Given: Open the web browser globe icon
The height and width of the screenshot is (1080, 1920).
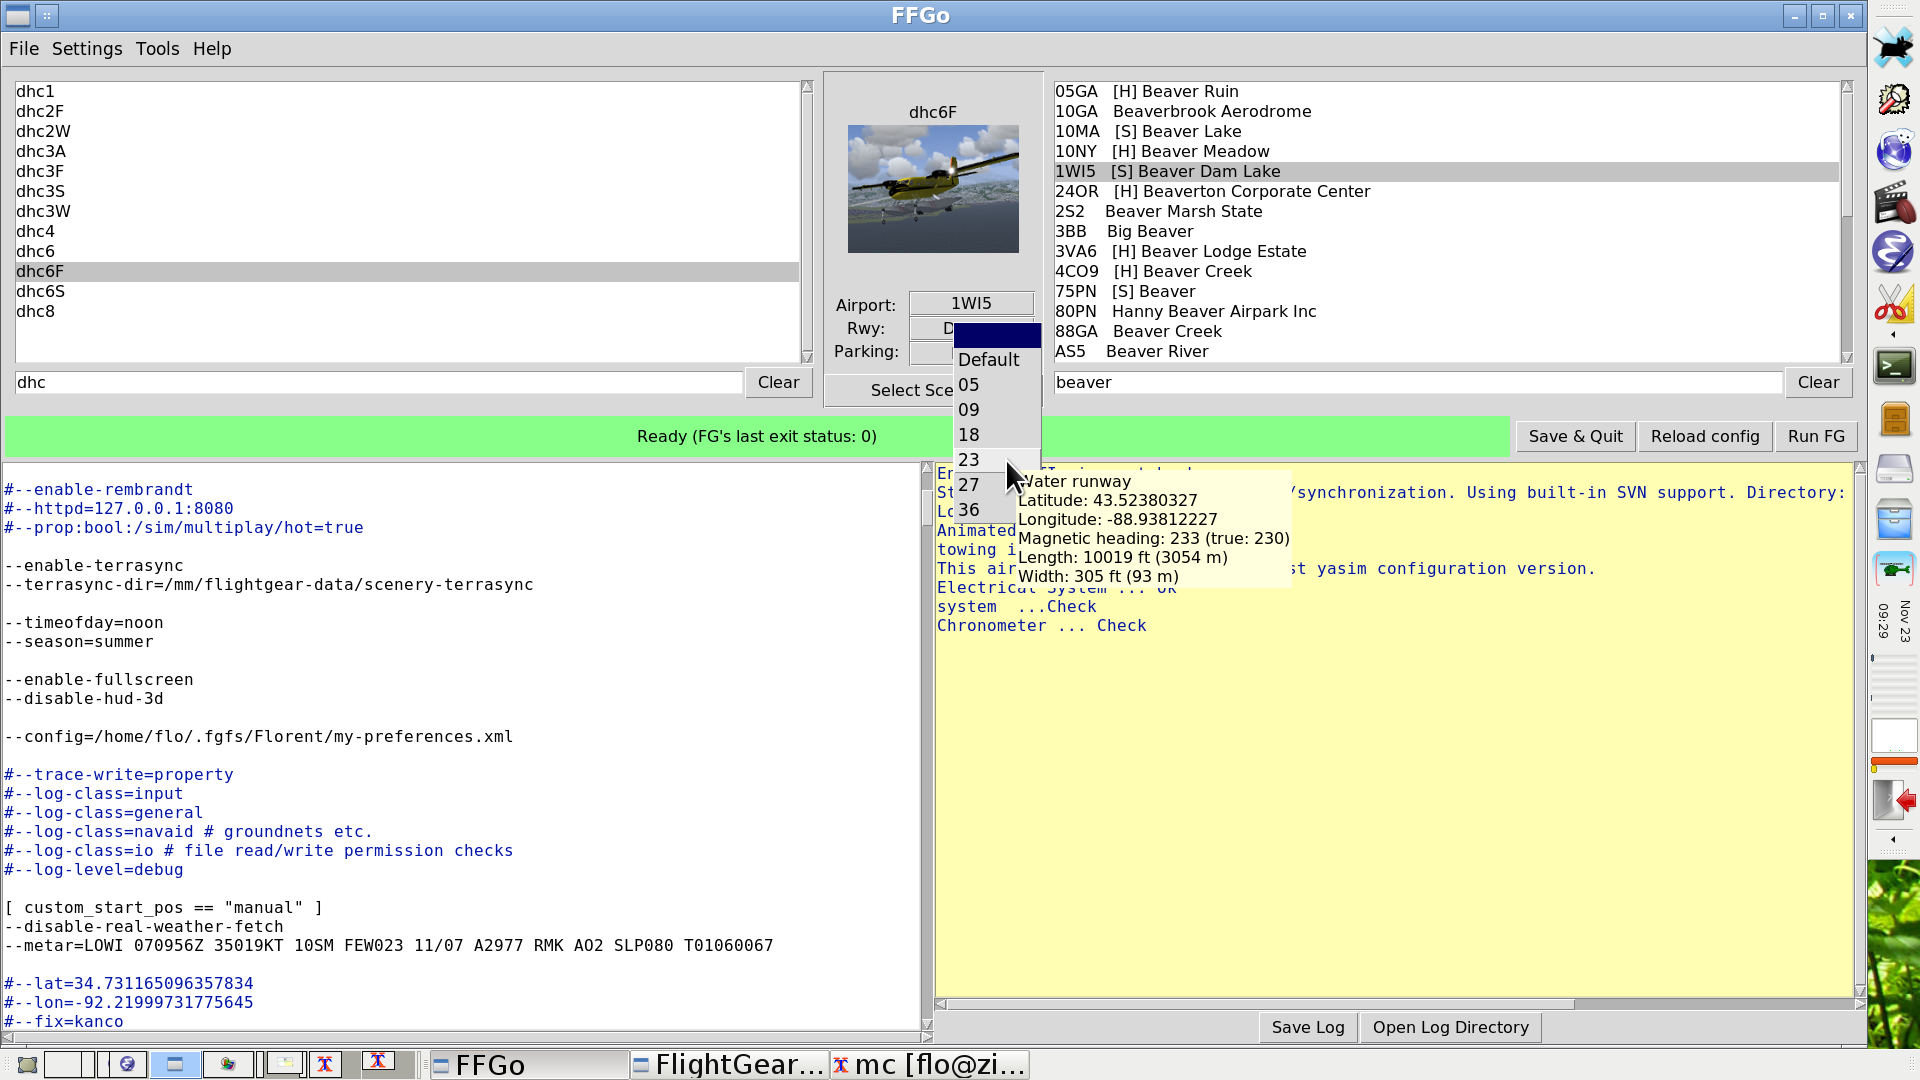Looking at the screenshot, I should pyautogui.click(x=1893, y=150).
